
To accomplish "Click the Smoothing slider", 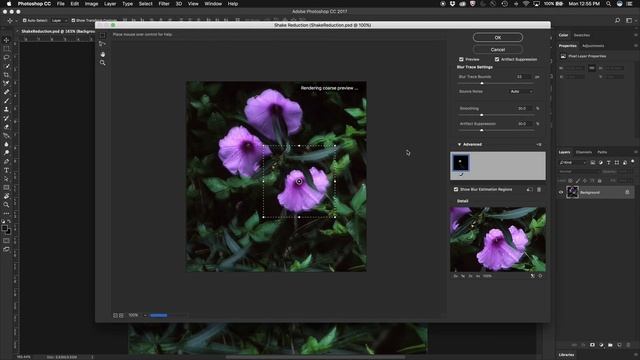I will coord(496,115).
